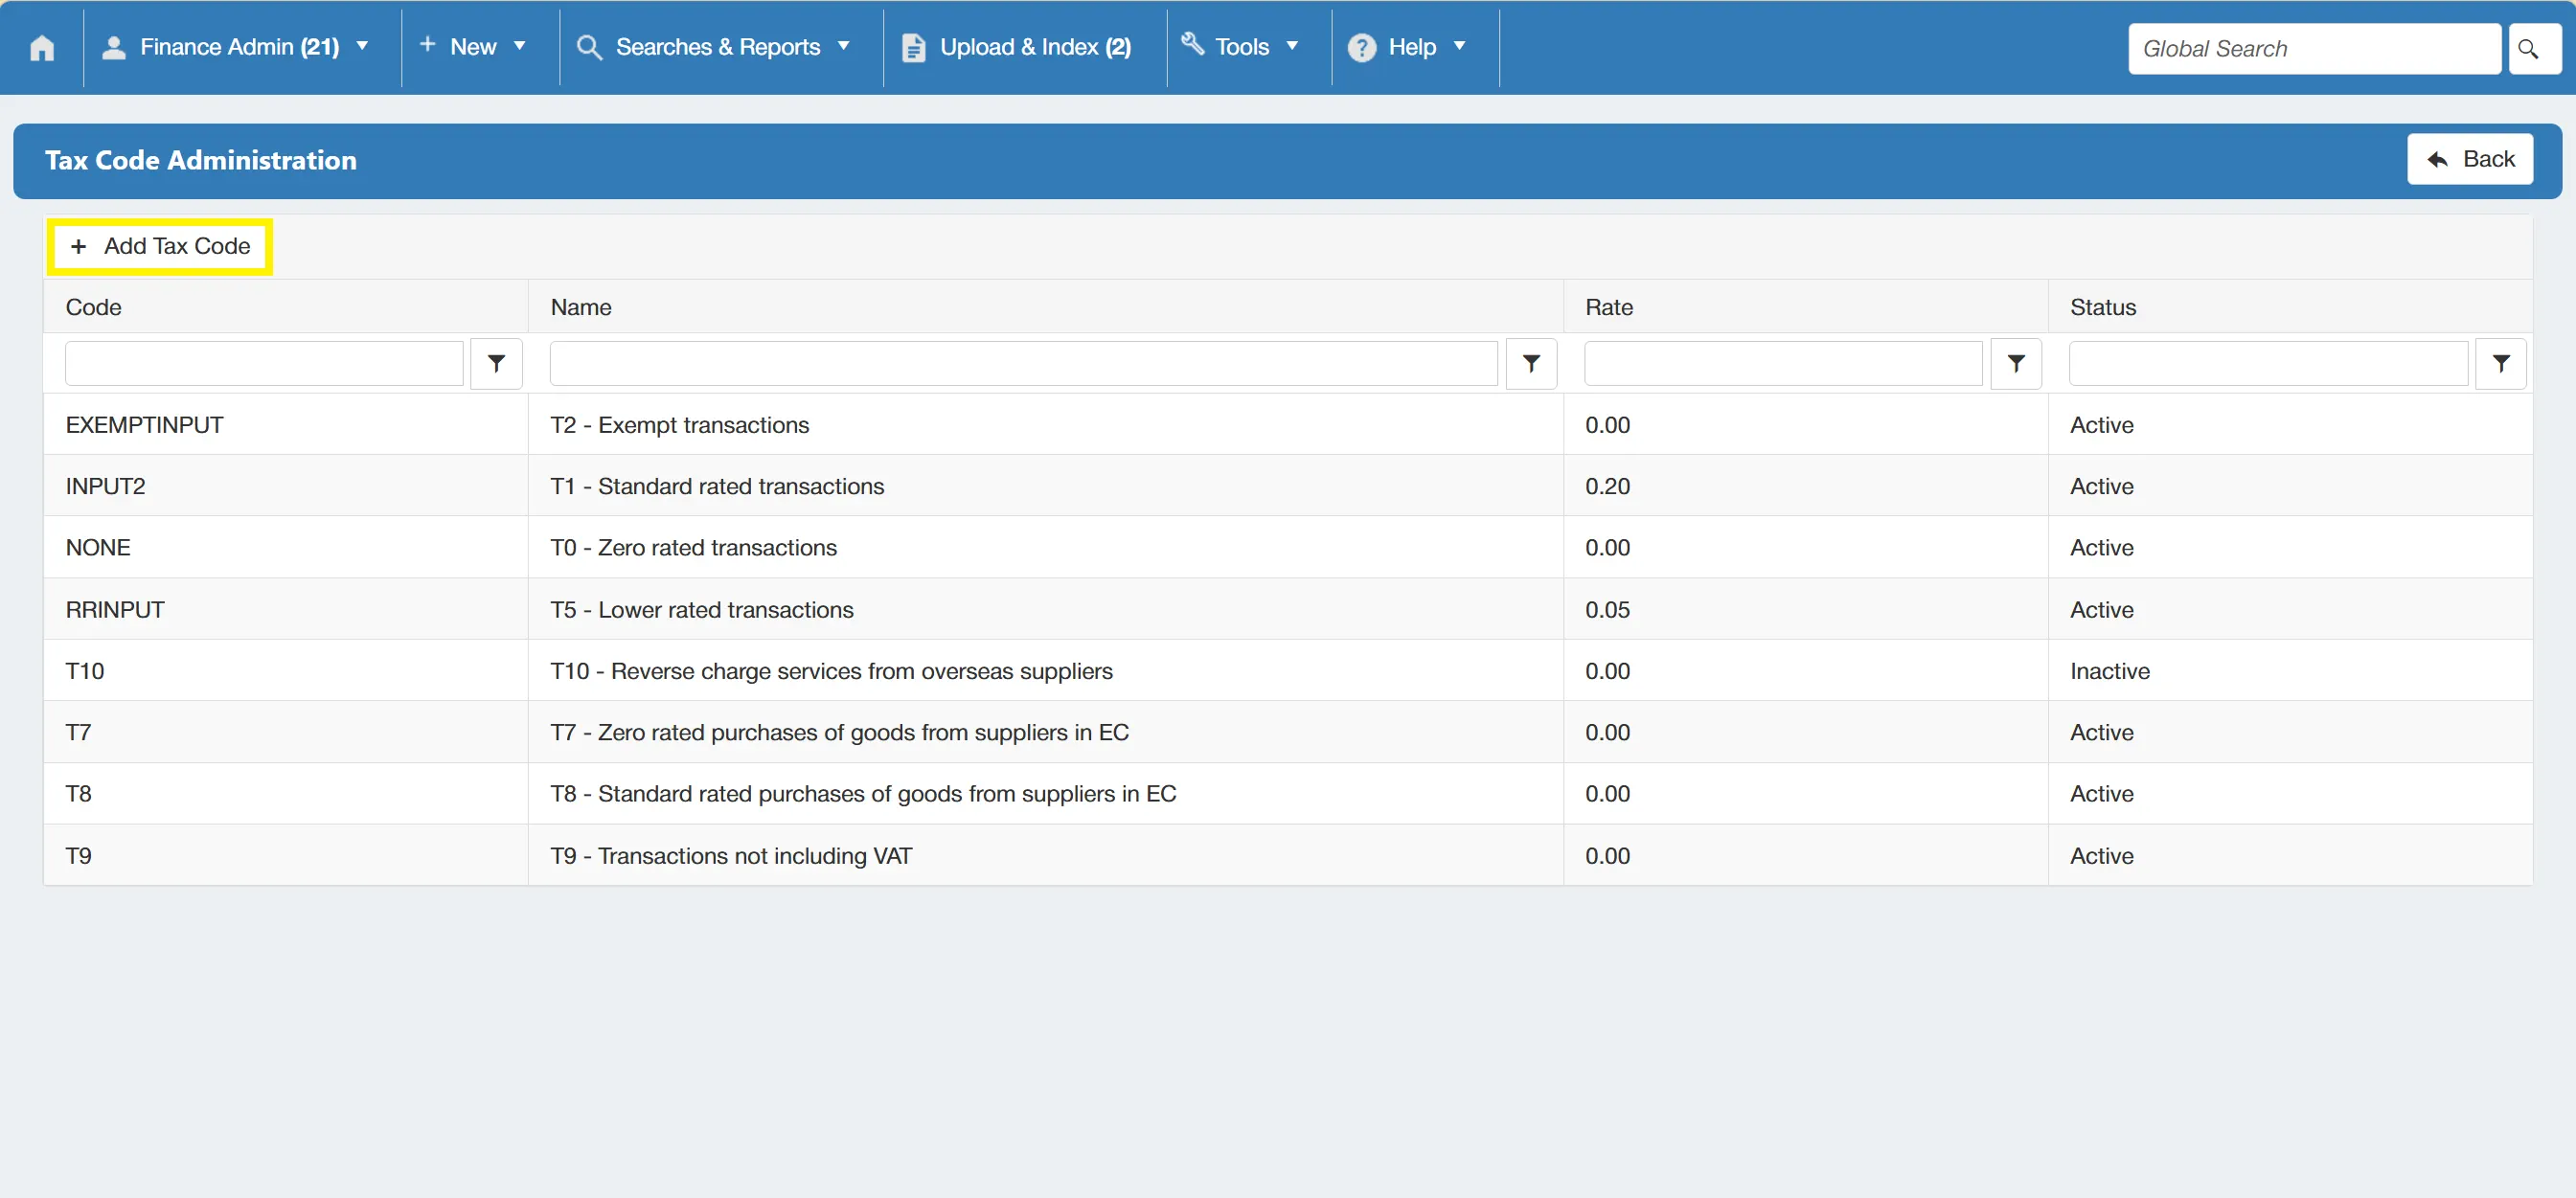Click the T9 code cell
The height and width of the screenshot is (1198, 2576).
click(x=285, y=856)
